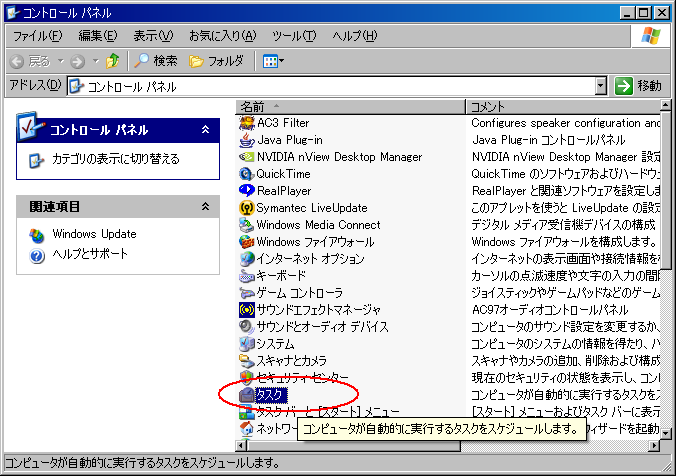Open the forward button history dropdown
The image size is (676, 476).
(96, 61)
